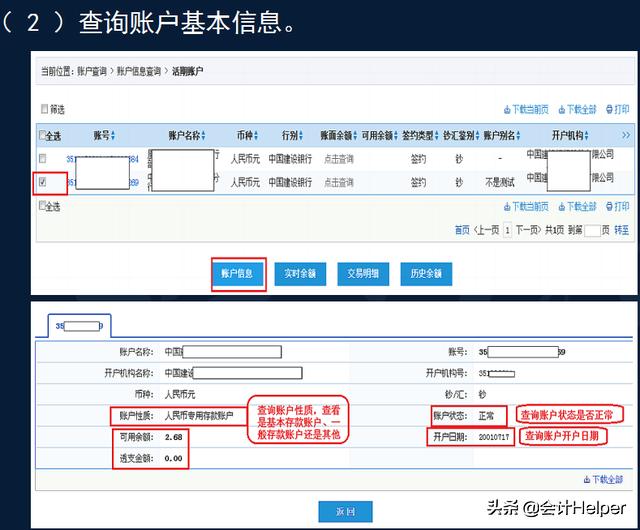Sort by 账户名称 column arrows

(203, 136)
